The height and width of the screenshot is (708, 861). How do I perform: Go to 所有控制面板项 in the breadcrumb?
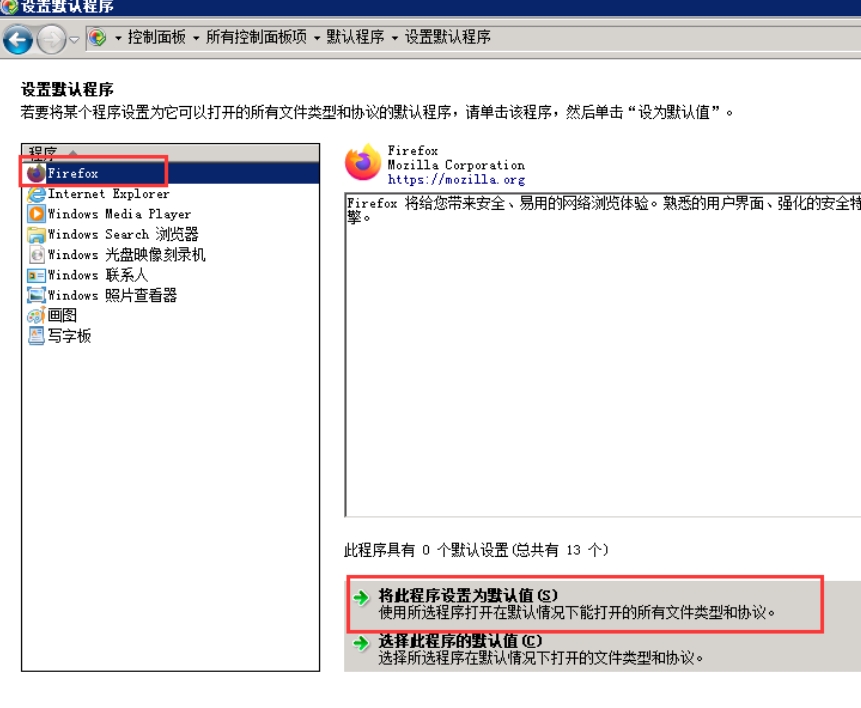pyautogui.click(x=256, y=37)
